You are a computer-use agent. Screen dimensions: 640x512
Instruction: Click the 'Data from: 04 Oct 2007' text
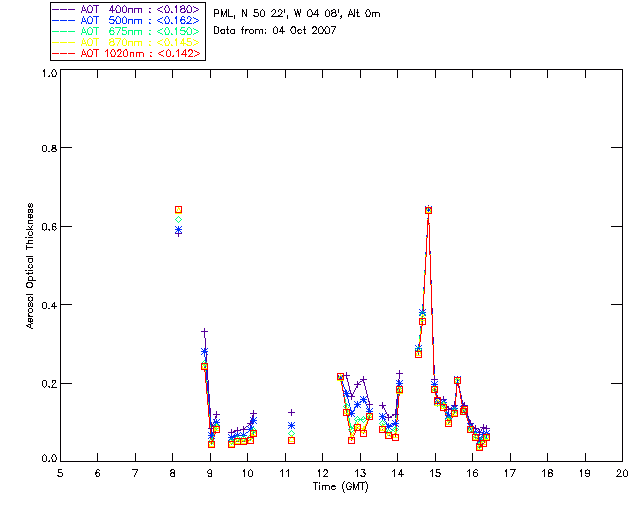coord(275,30)
